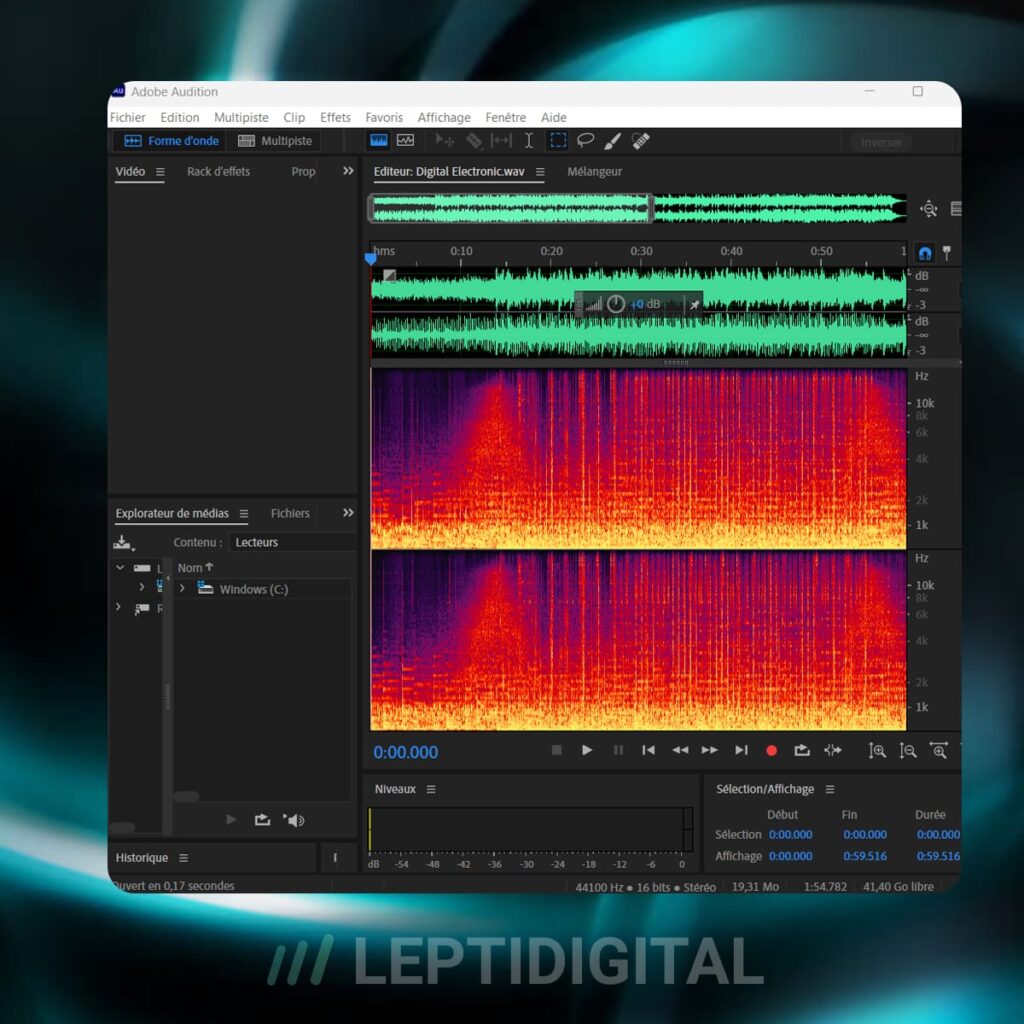Move playhead to previous marker
The image size is (1024, 1024).
(648, 750)
